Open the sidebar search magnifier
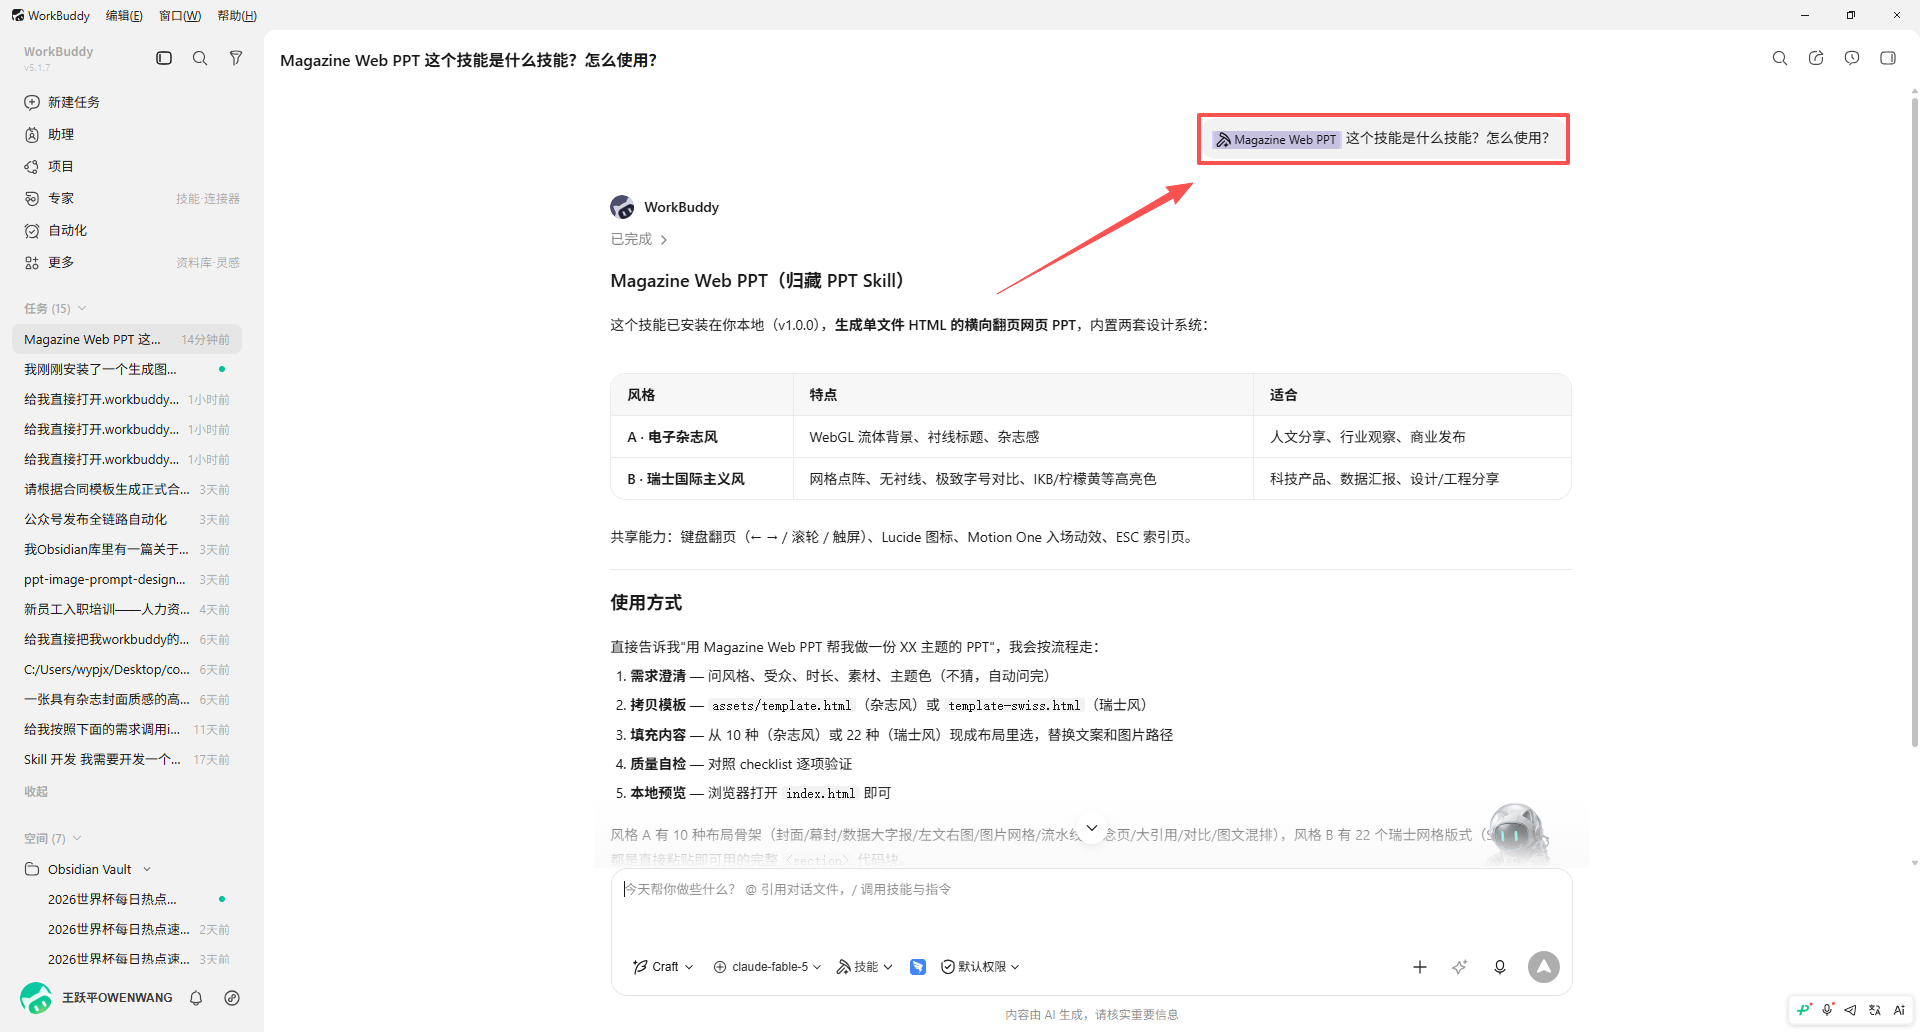 [x=200, y=58]
